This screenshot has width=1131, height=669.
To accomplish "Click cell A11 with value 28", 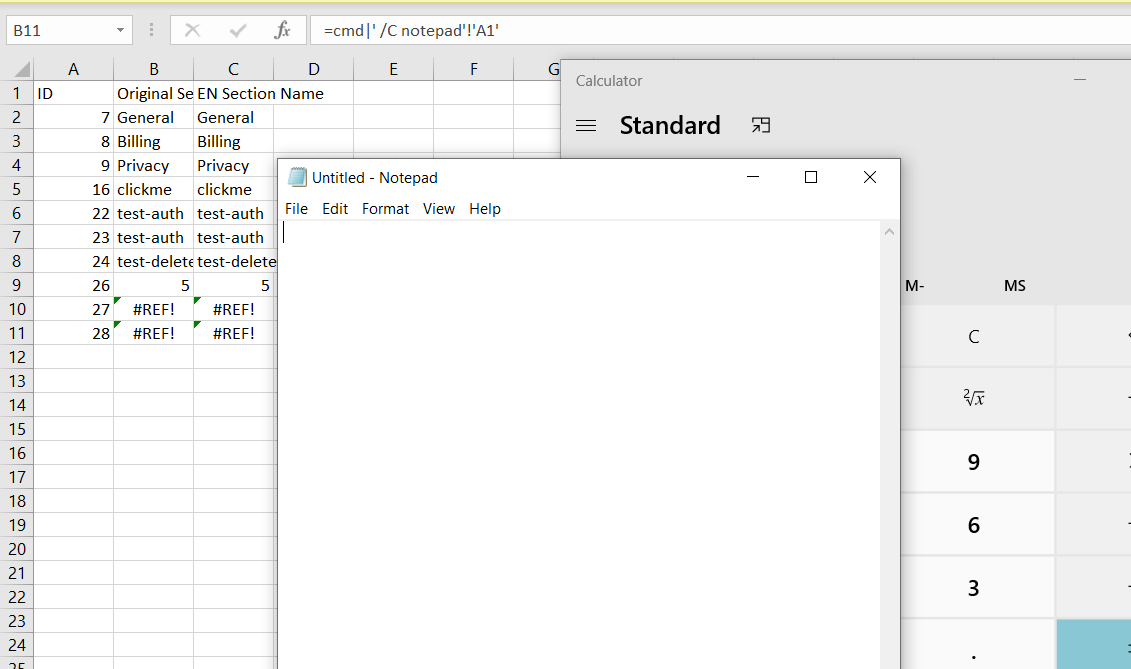I will [x=74, y=333].
